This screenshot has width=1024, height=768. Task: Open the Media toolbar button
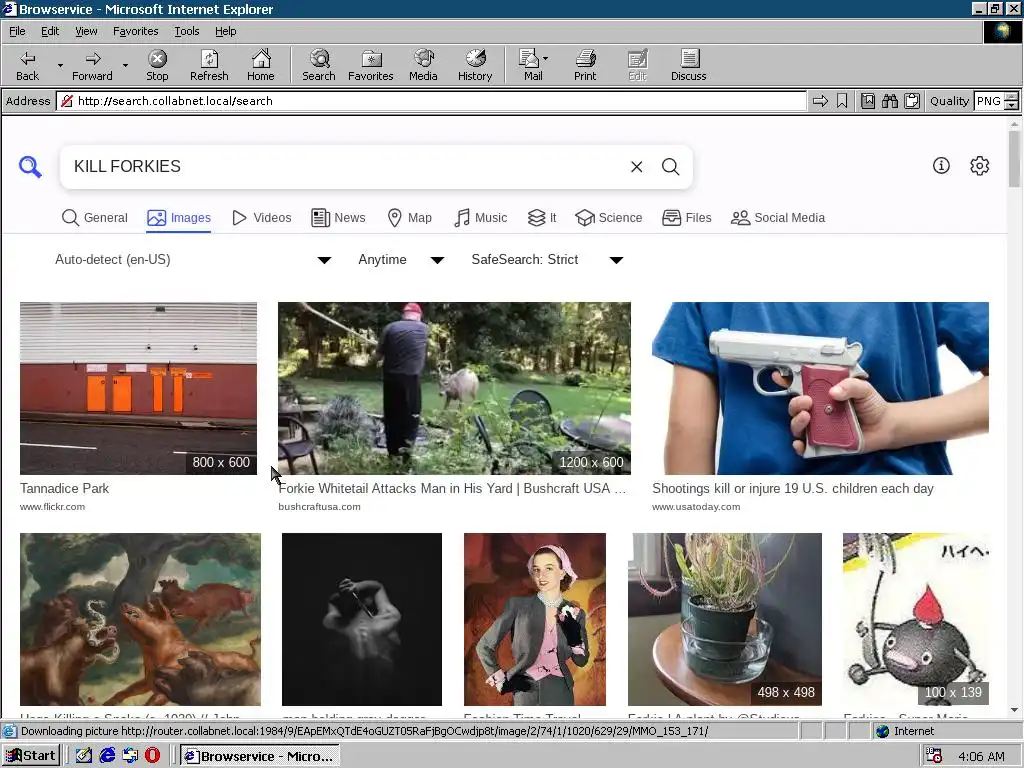(x=423, y=65)
